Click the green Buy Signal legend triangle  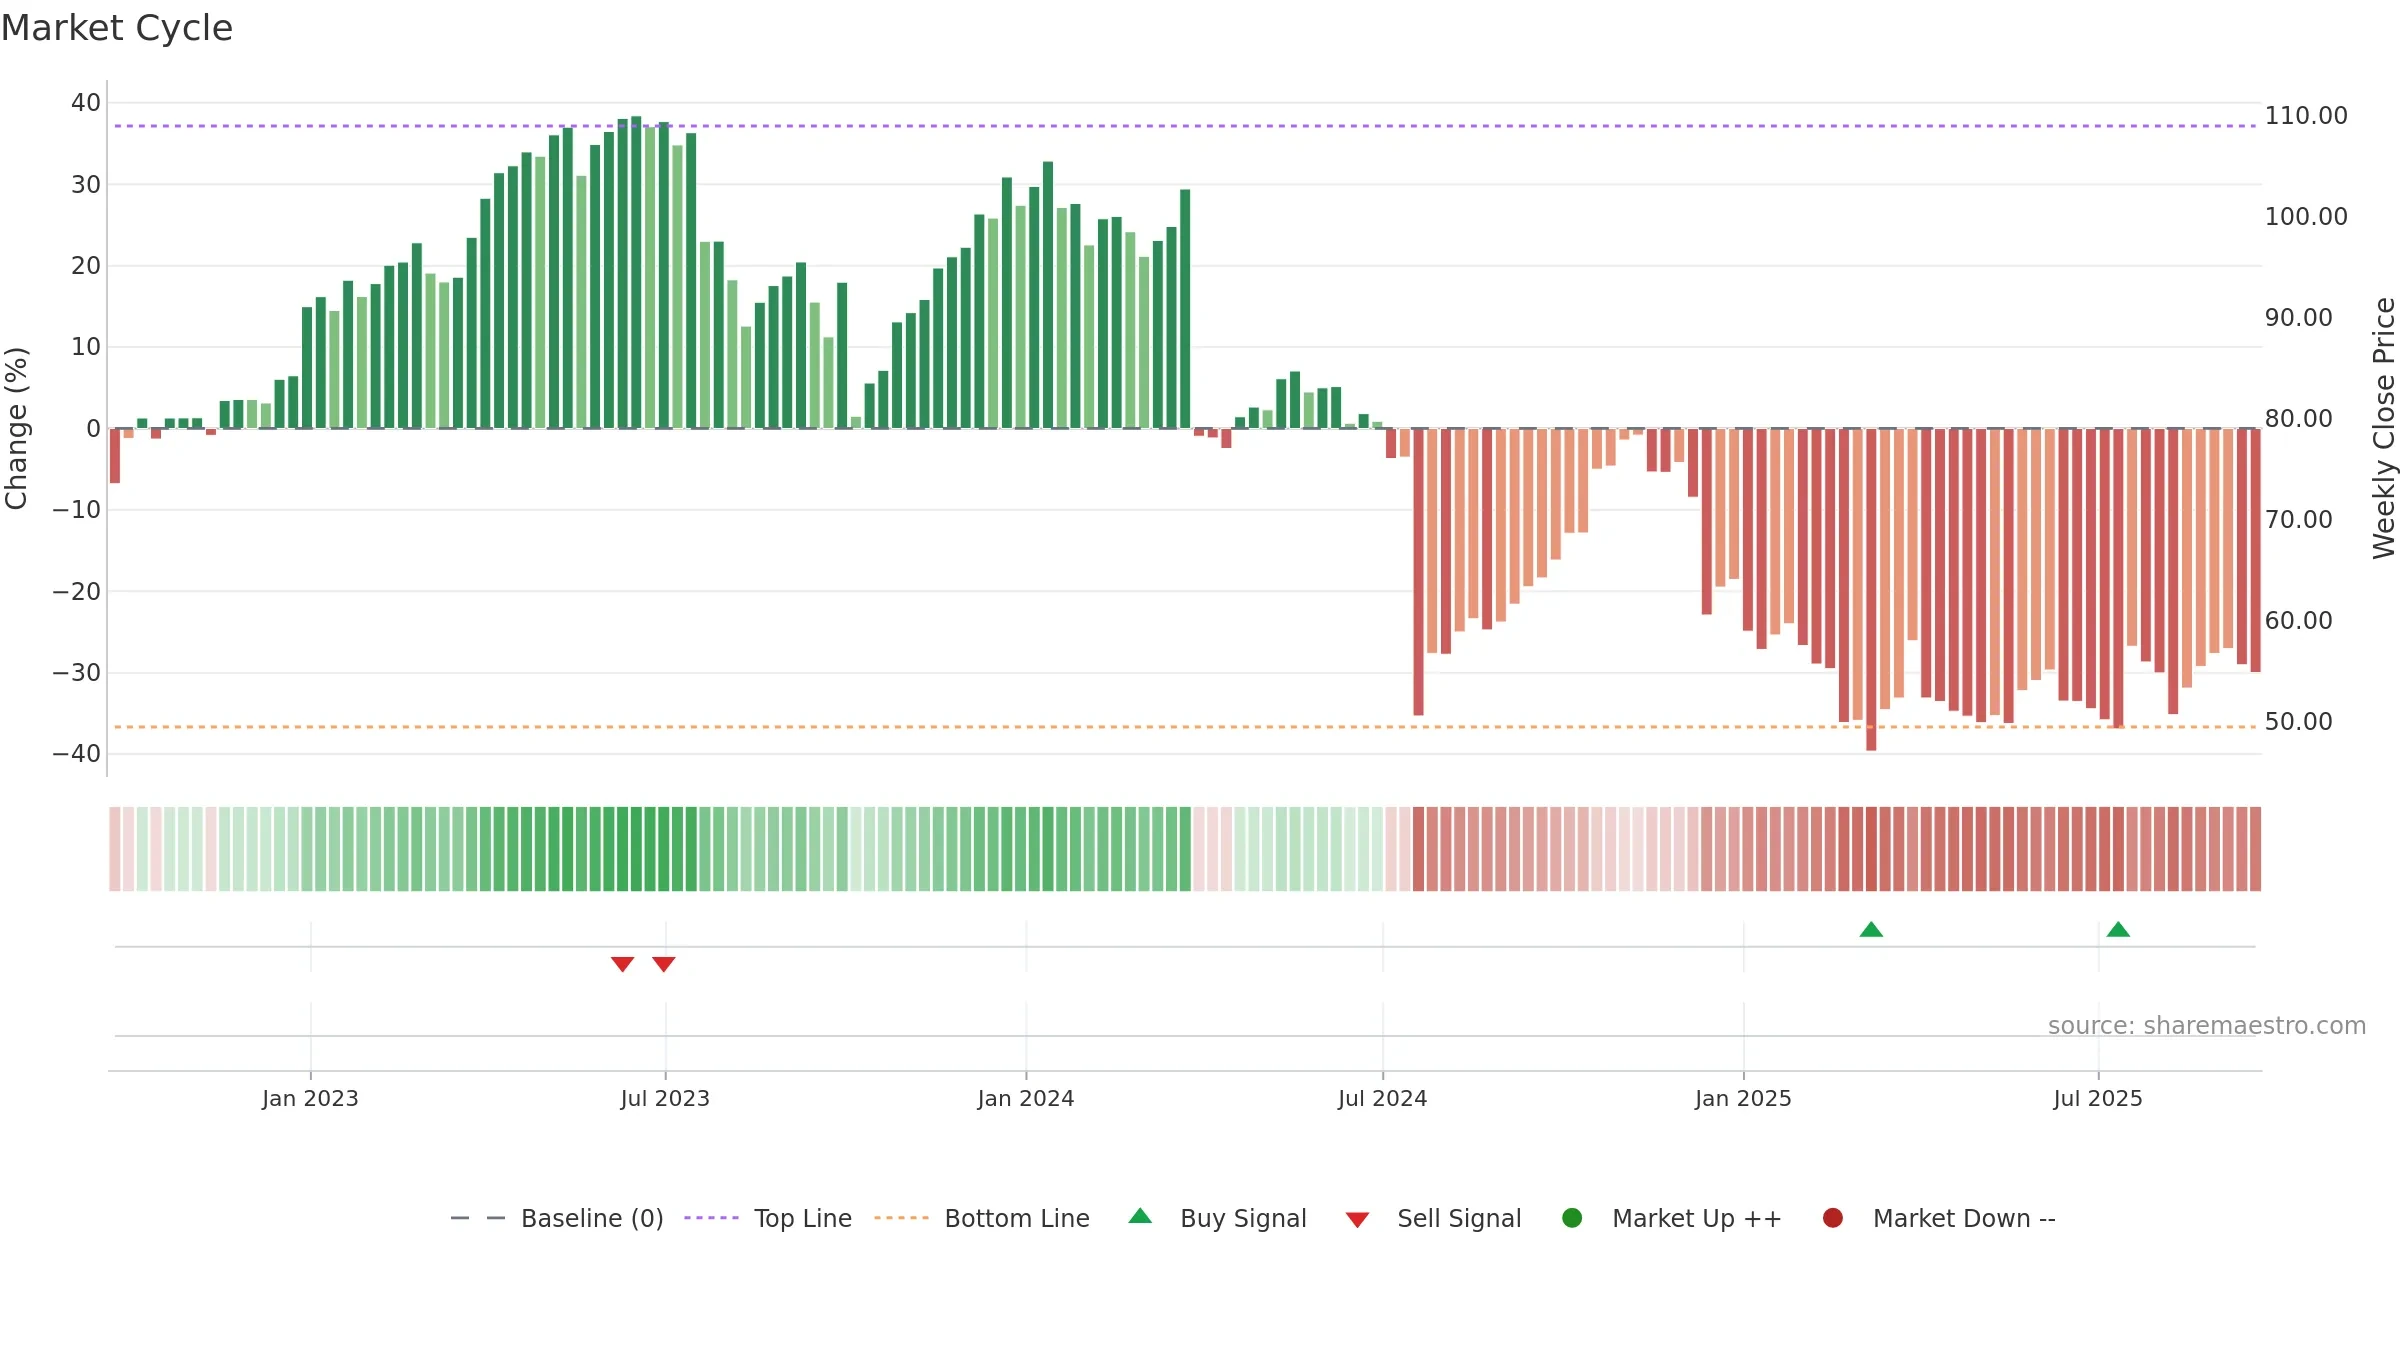1140,1216
